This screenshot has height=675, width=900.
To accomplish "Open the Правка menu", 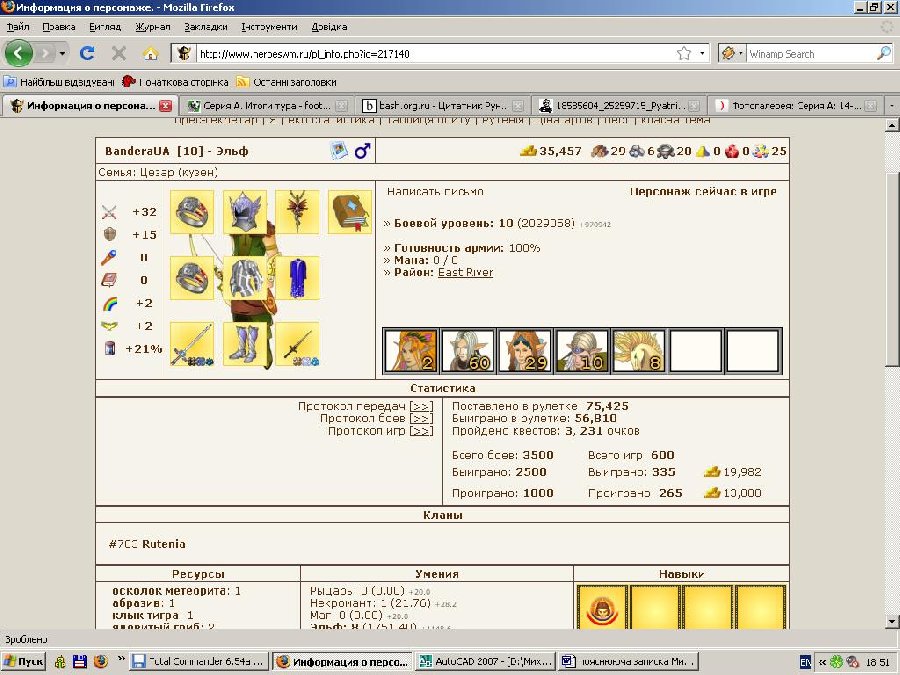I will coord(59,26).
